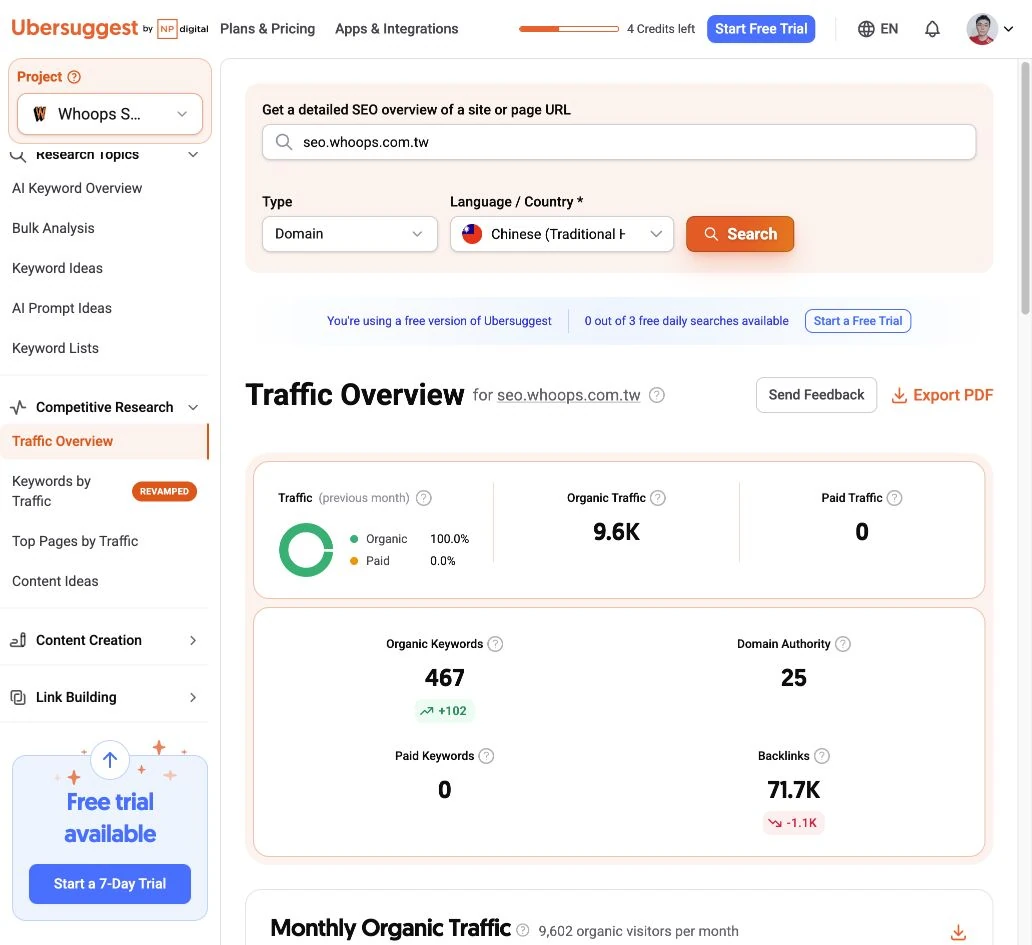Image resolution: width=1032 pixels, height=945 pixels.
Task: Open the Whoops S... project dropdown
Action: point(110,114)
